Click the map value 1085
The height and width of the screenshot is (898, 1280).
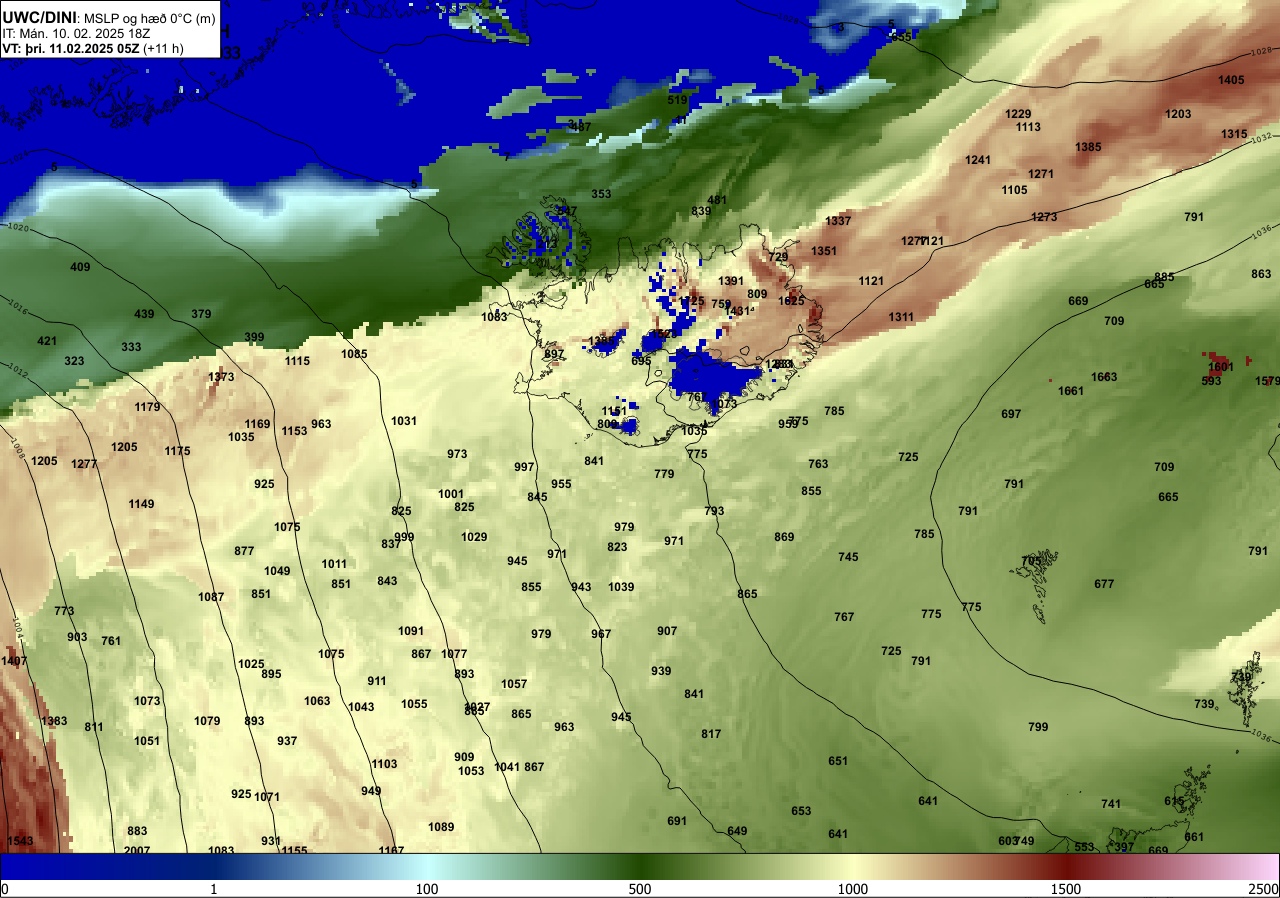click(354, 354)
